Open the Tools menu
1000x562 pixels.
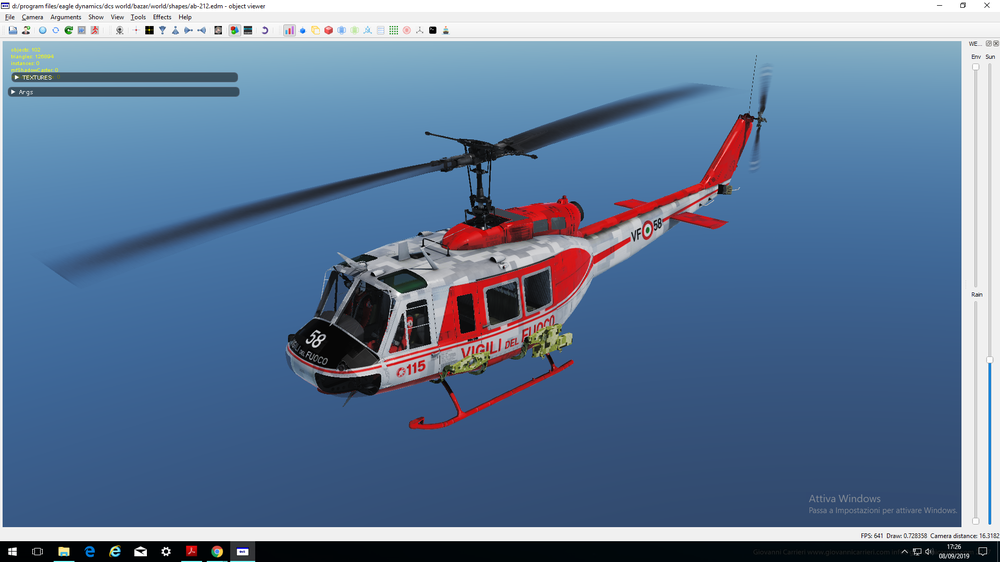click(138, 17)
